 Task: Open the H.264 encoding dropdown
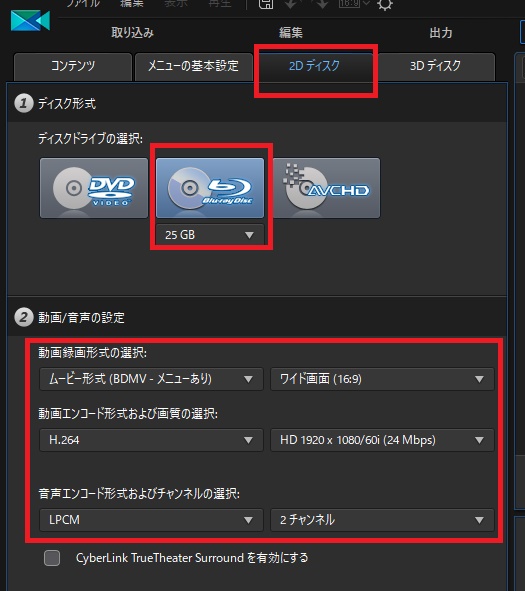click(x=151, y=440)
